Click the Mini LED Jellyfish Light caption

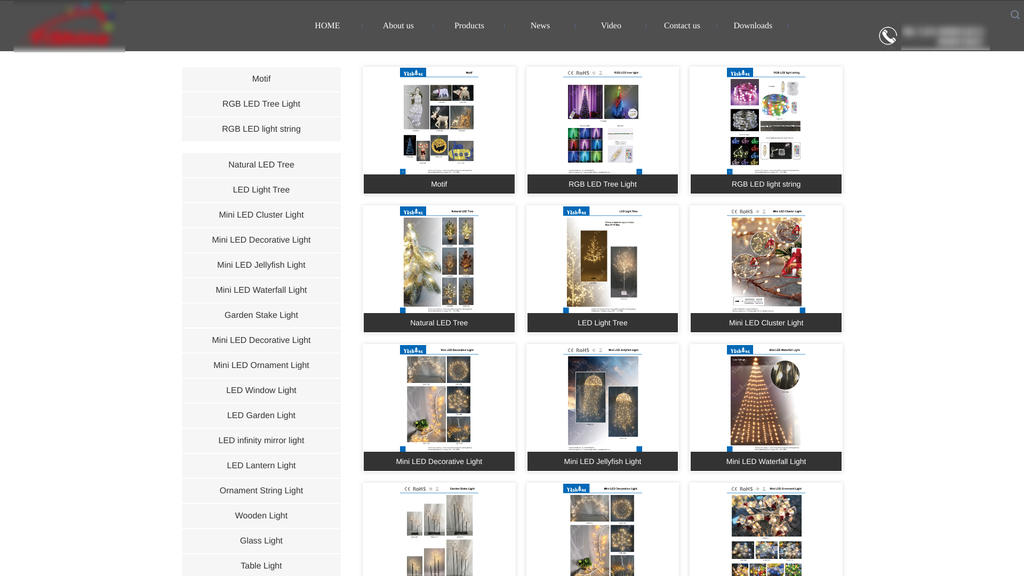(602, 461)
